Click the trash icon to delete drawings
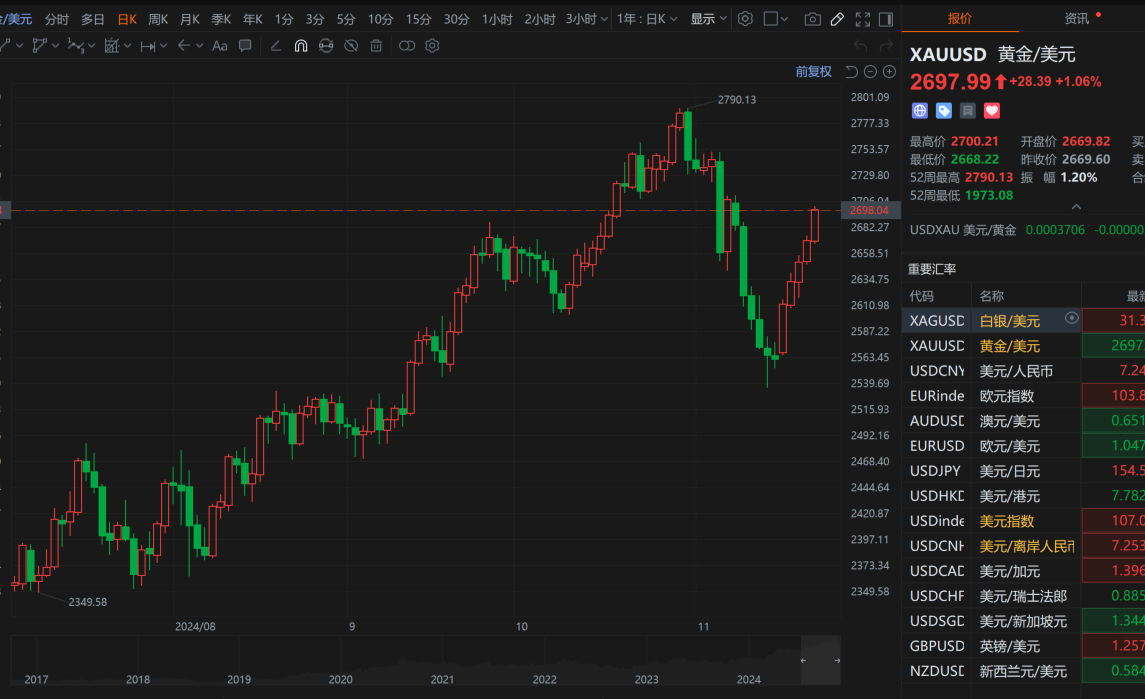Viewport: 1145px width, 699px height. (376, 46)
